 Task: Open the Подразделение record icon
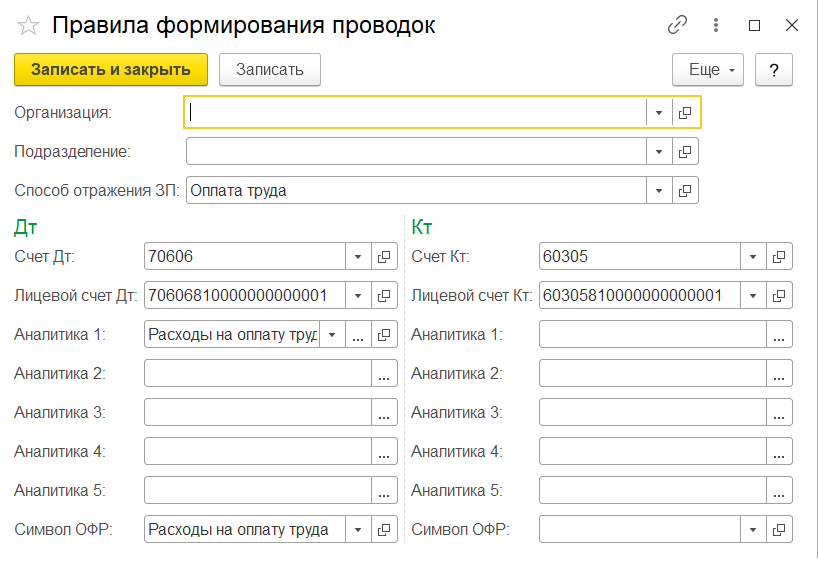[685, 152]
